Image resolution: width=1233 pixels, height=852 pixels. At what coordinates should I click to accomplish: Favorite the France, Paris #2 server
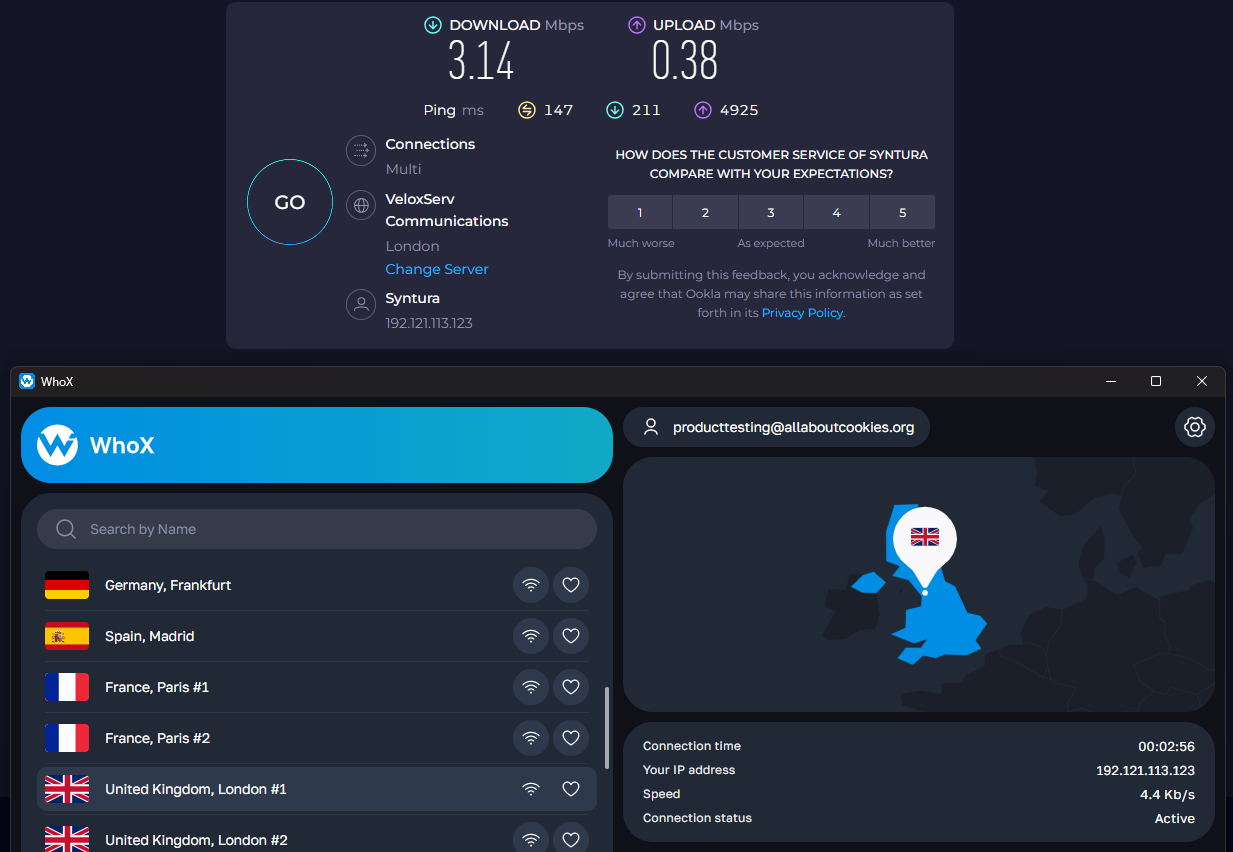[x=571, y=738]
